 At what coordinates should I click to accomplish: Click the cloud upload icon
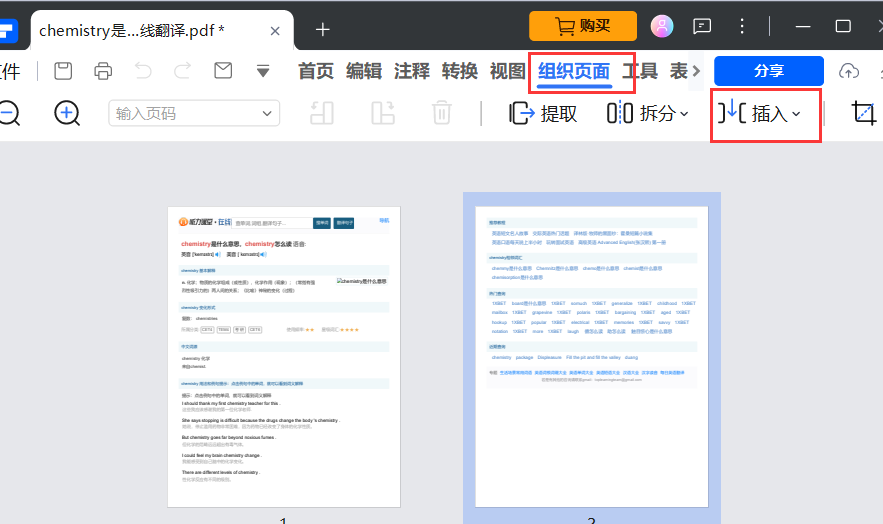point(849,71)
